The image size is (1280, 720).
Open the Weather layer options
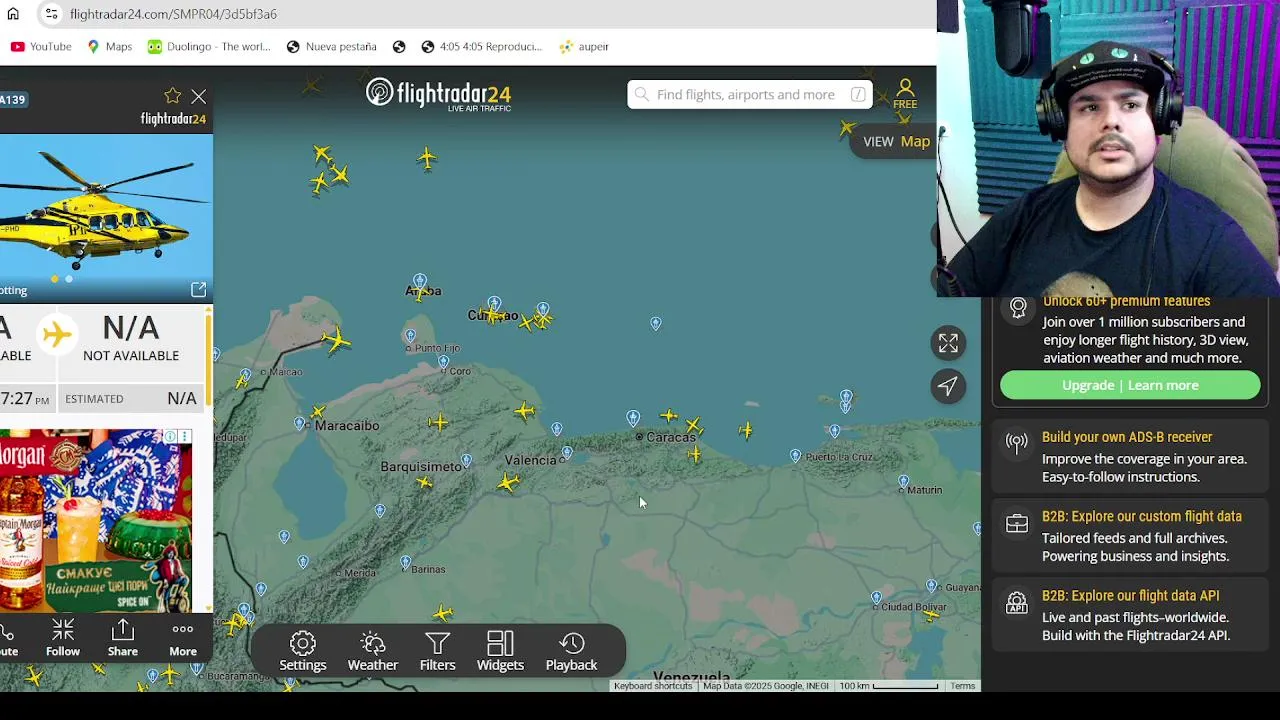(x=373, y=652)
